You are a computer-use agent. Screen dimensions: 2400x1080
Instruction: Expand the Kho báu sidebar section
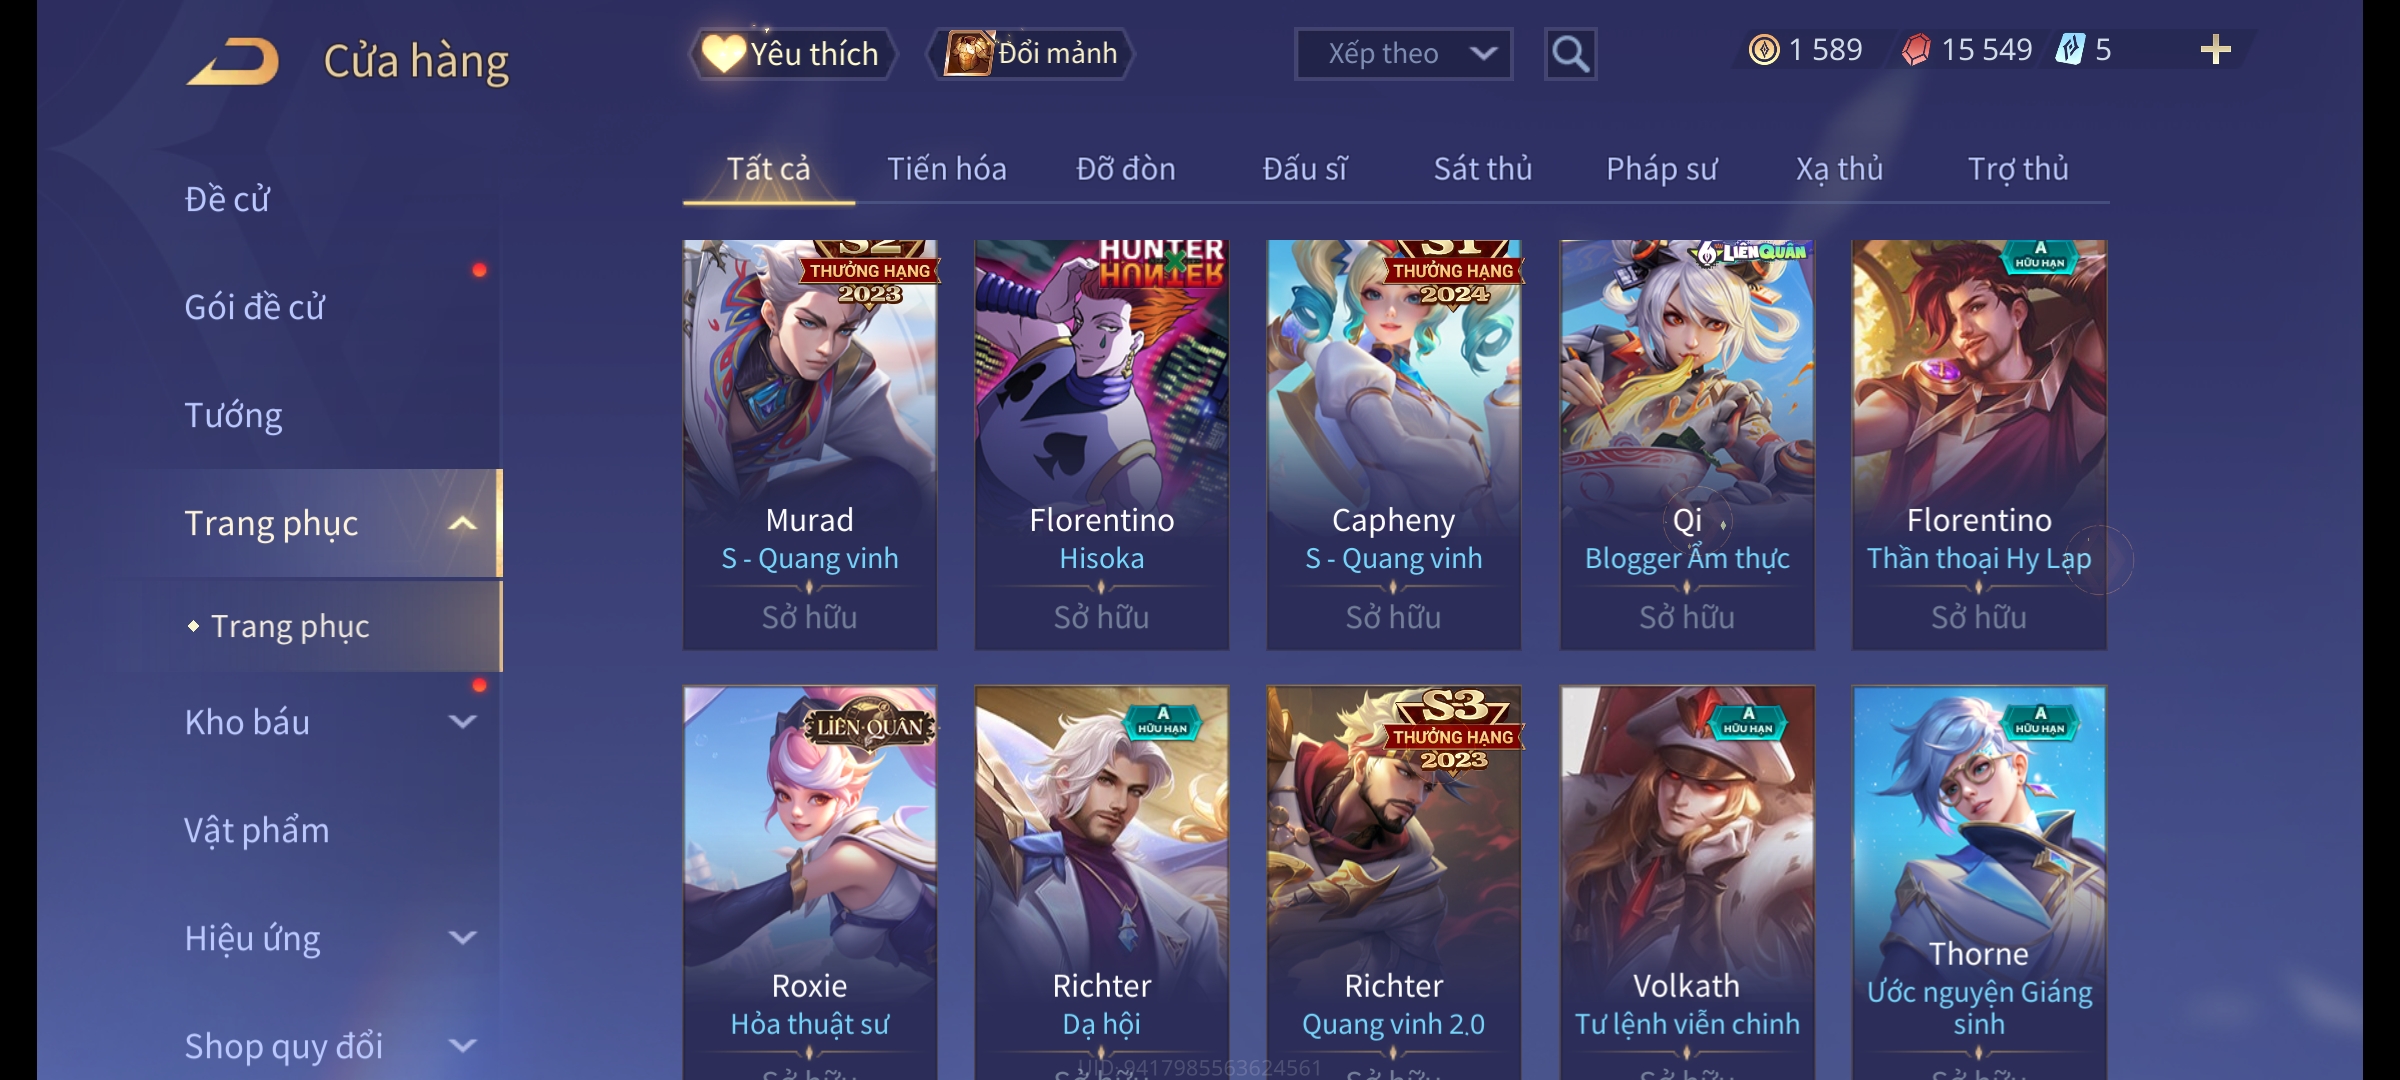tap(462, 722)
